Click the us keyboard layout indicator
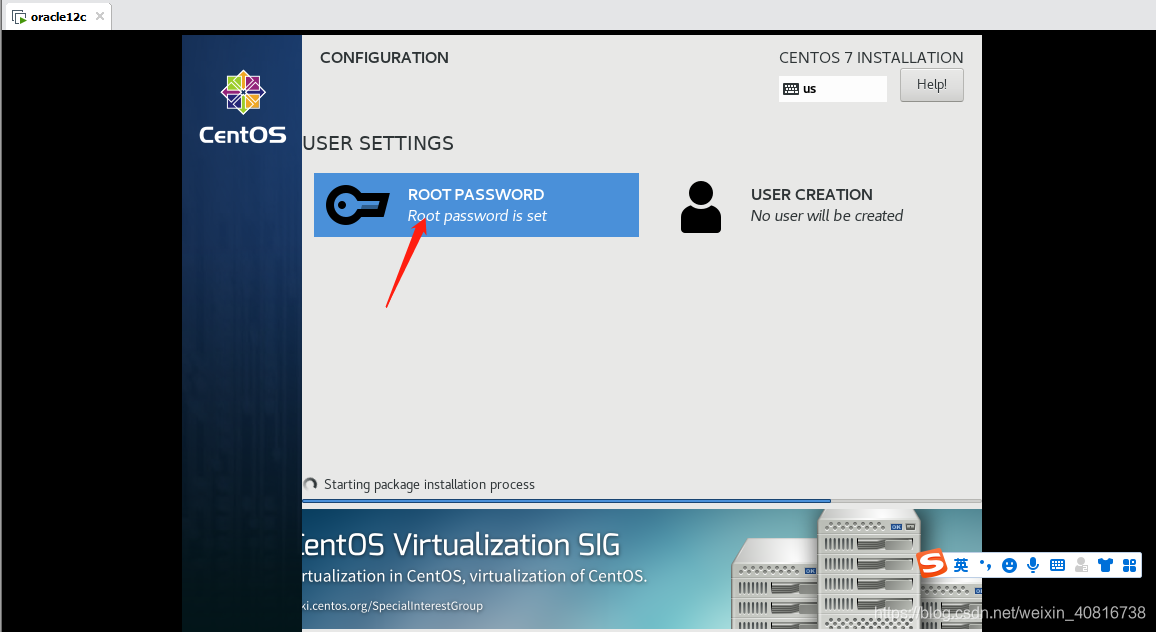Viewport: 1156px width, 632px height. point(832,88)
